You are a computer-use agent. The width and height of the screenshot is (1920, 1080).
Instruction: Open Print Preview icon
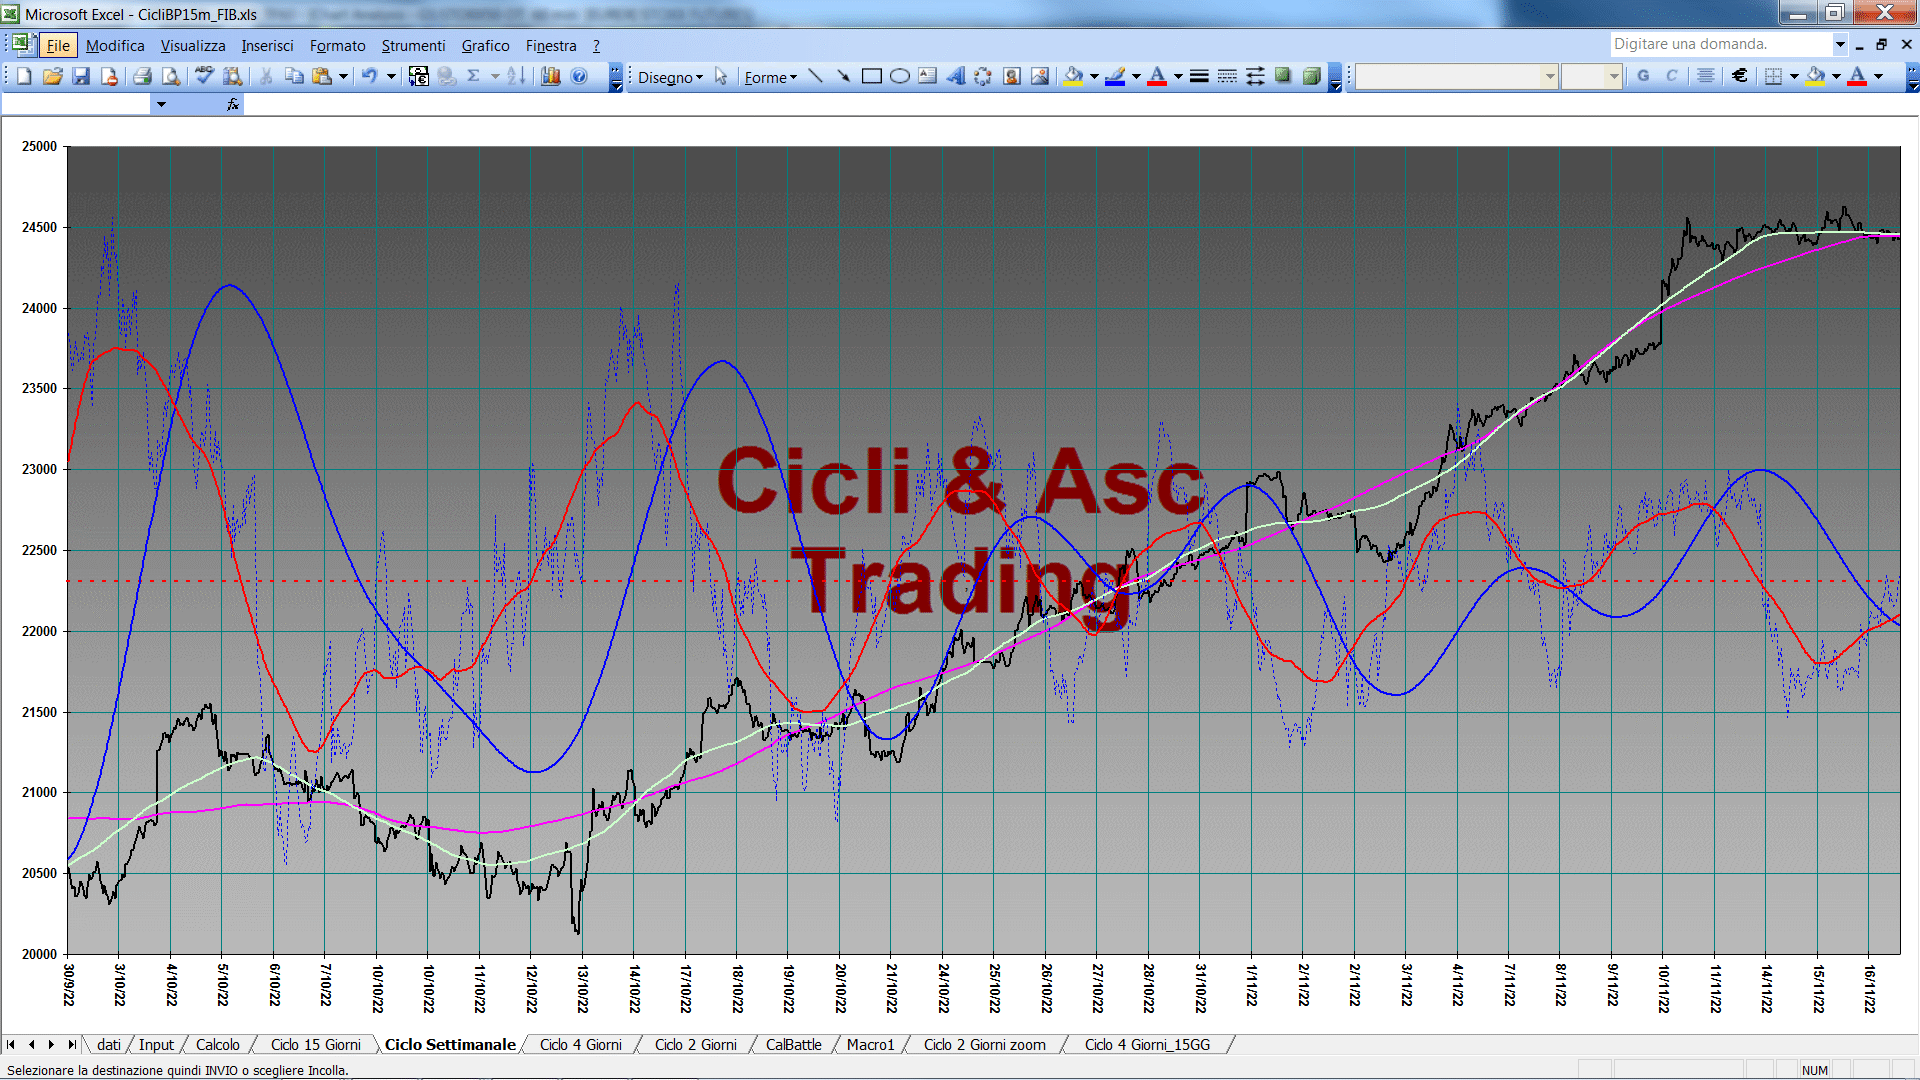coord(171,76)
